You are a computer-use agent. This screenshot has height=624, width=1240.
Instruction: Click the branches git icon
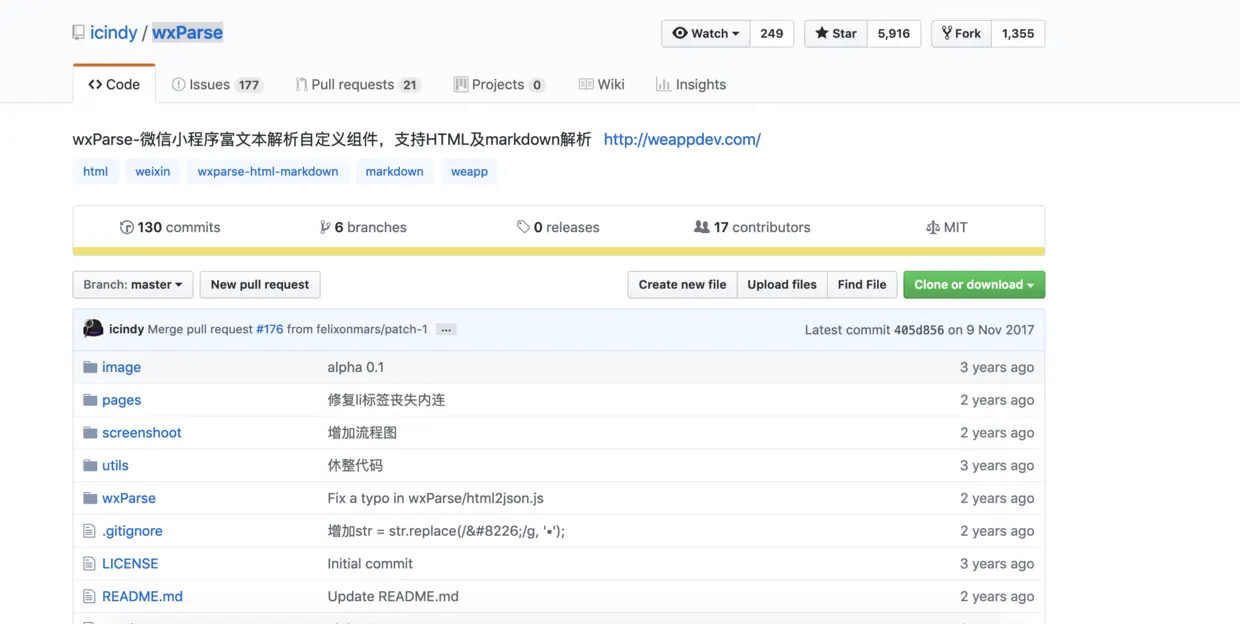325,228
